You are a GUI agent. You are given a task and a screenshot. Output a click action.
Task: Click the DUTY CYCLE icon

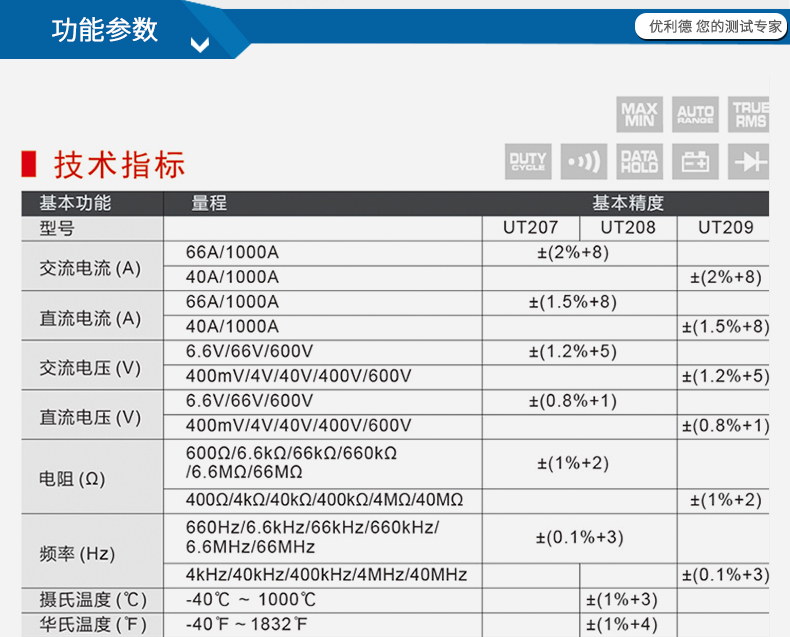528,161
